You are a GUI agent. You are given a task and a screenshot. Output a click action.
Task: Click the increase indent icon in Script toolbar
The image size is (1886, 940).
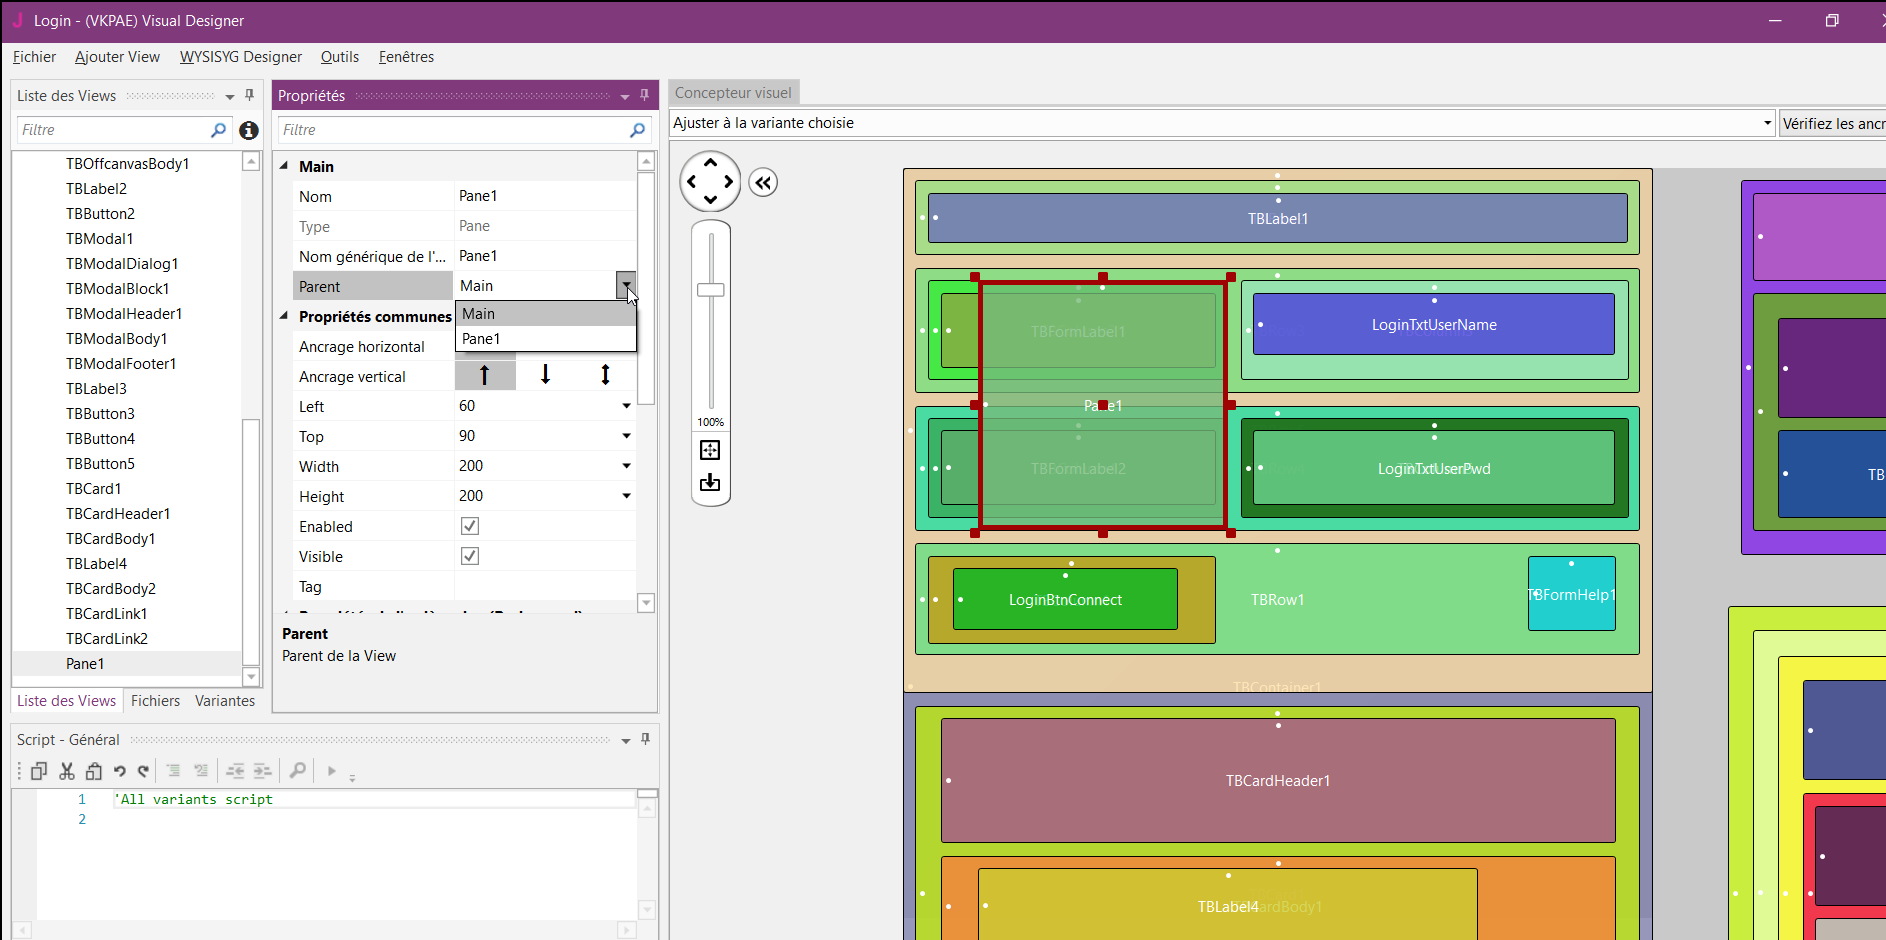[262, 771]
